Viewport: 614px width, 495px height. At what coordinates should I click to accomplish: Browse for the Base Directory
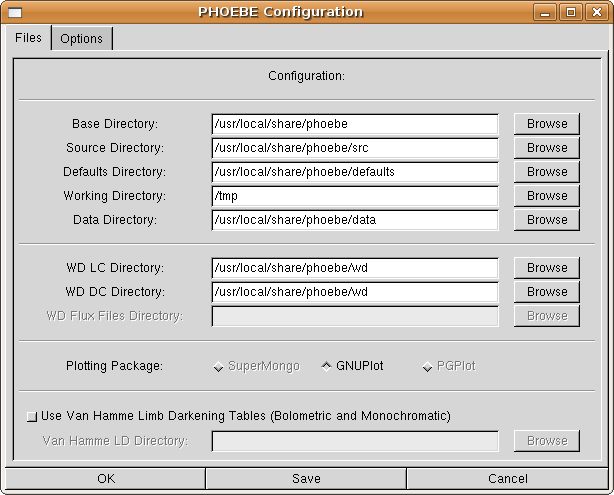tap(547, 124)
